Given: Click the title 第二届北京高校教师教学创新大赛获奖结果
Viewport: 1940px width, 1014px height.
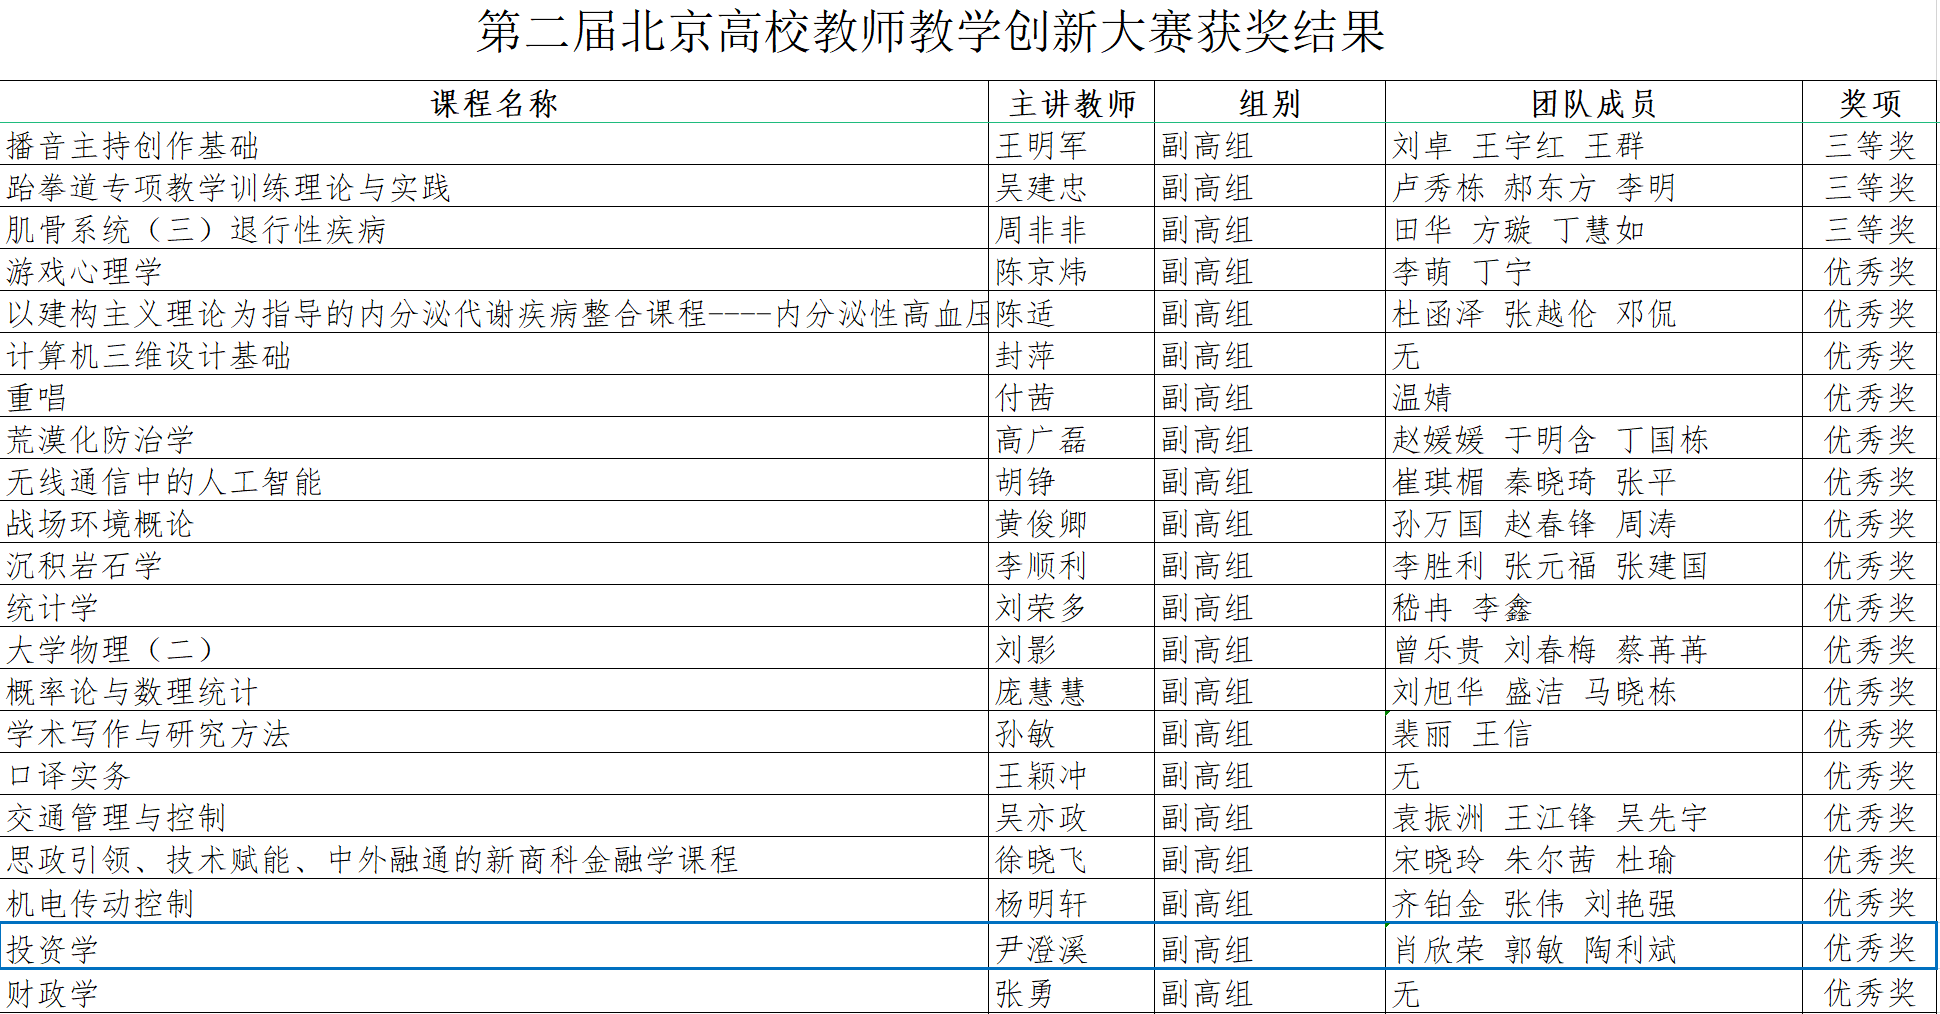Looking at the screenshot, I should point(930,32).
